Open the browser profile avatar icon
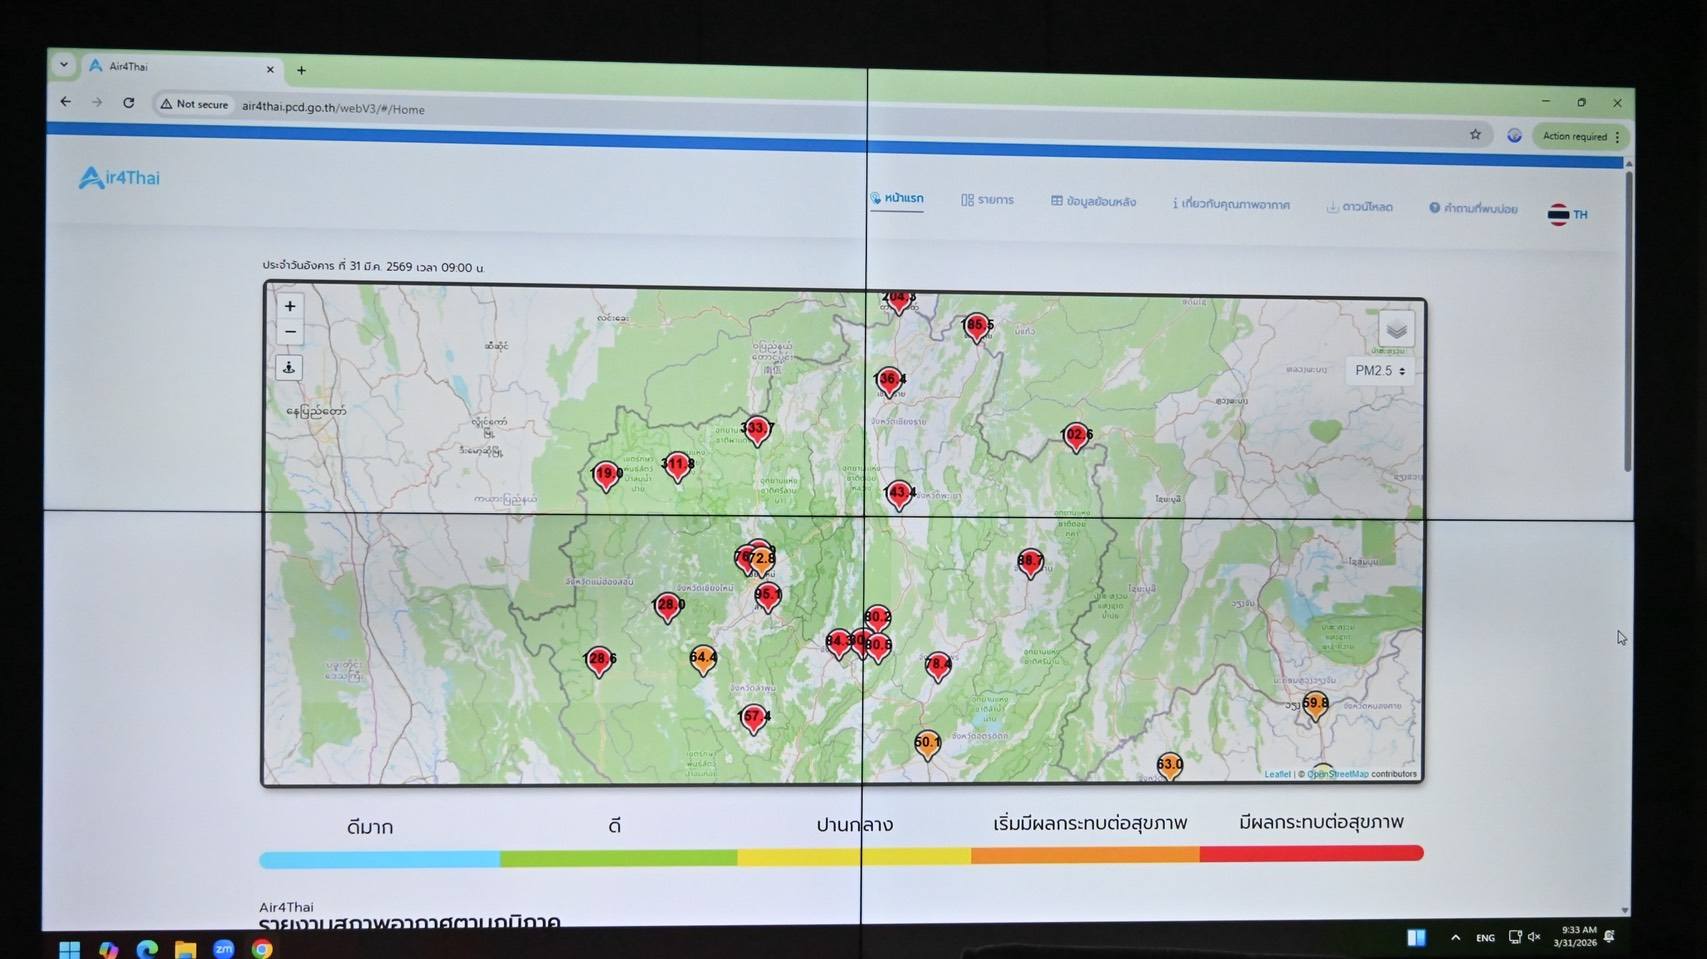 click(1514, 135)
